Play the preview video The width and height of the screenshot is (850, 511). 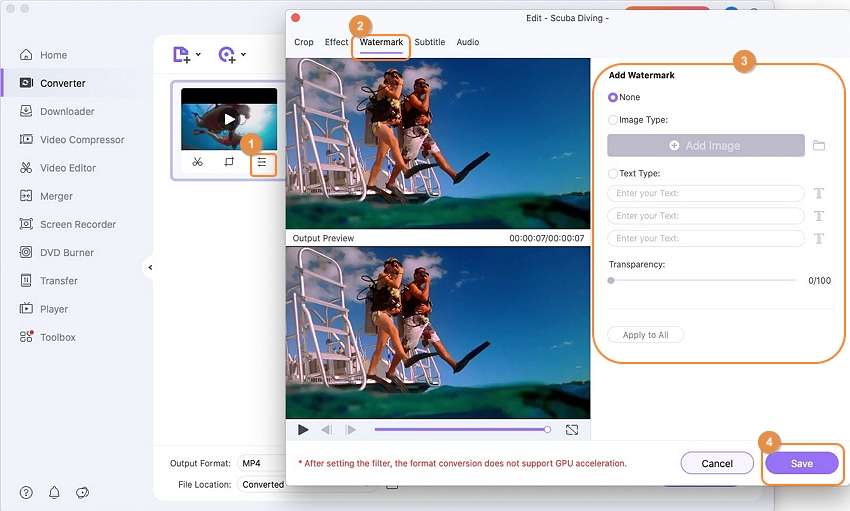[303, 430]
